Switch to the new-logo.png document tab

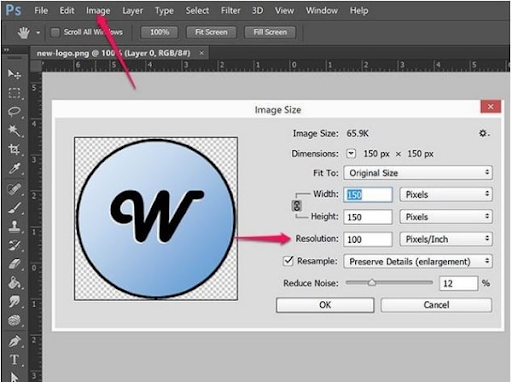pyautogui.click(x=113, y=53)
